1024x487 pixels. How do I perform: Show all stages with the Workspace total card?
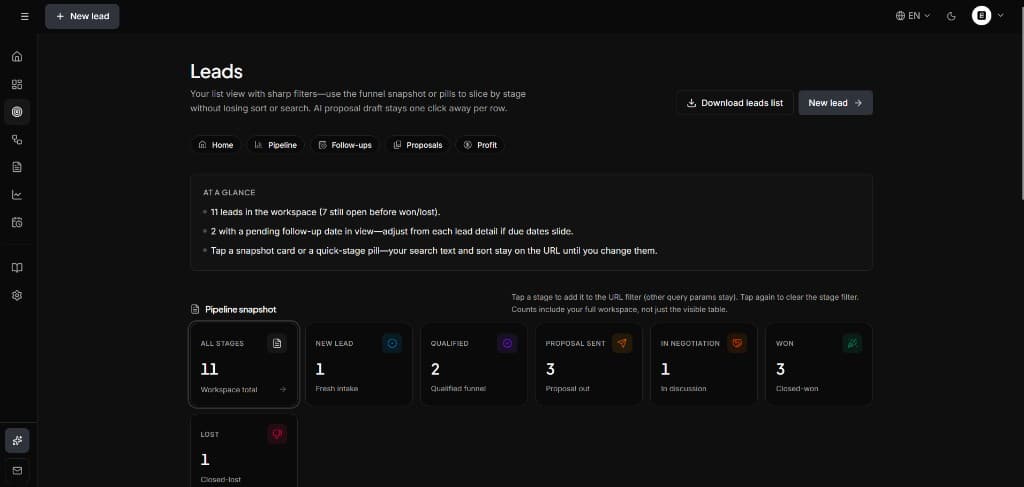coord(244,364)
